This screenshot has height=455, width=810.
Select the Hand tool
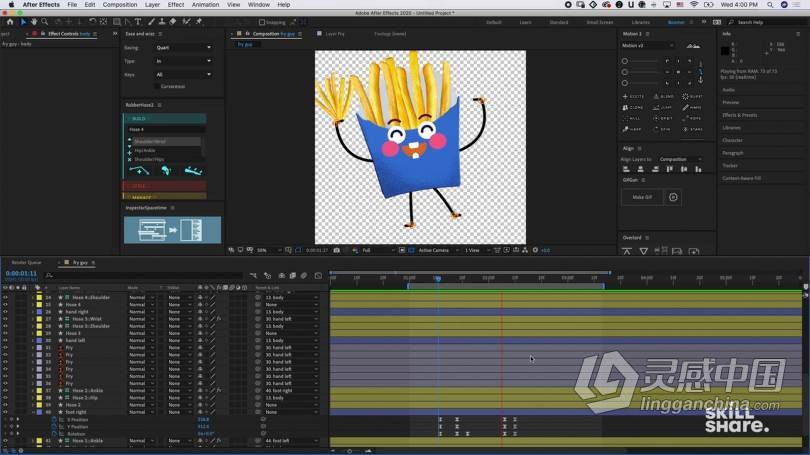(34, 22)
